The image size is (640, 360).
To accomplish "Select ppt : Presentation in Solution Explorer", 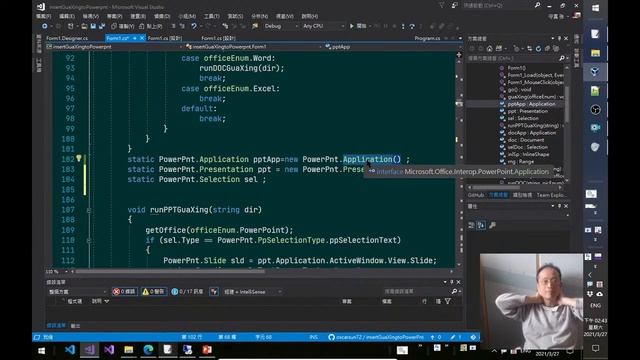I will tap(527, 111).
